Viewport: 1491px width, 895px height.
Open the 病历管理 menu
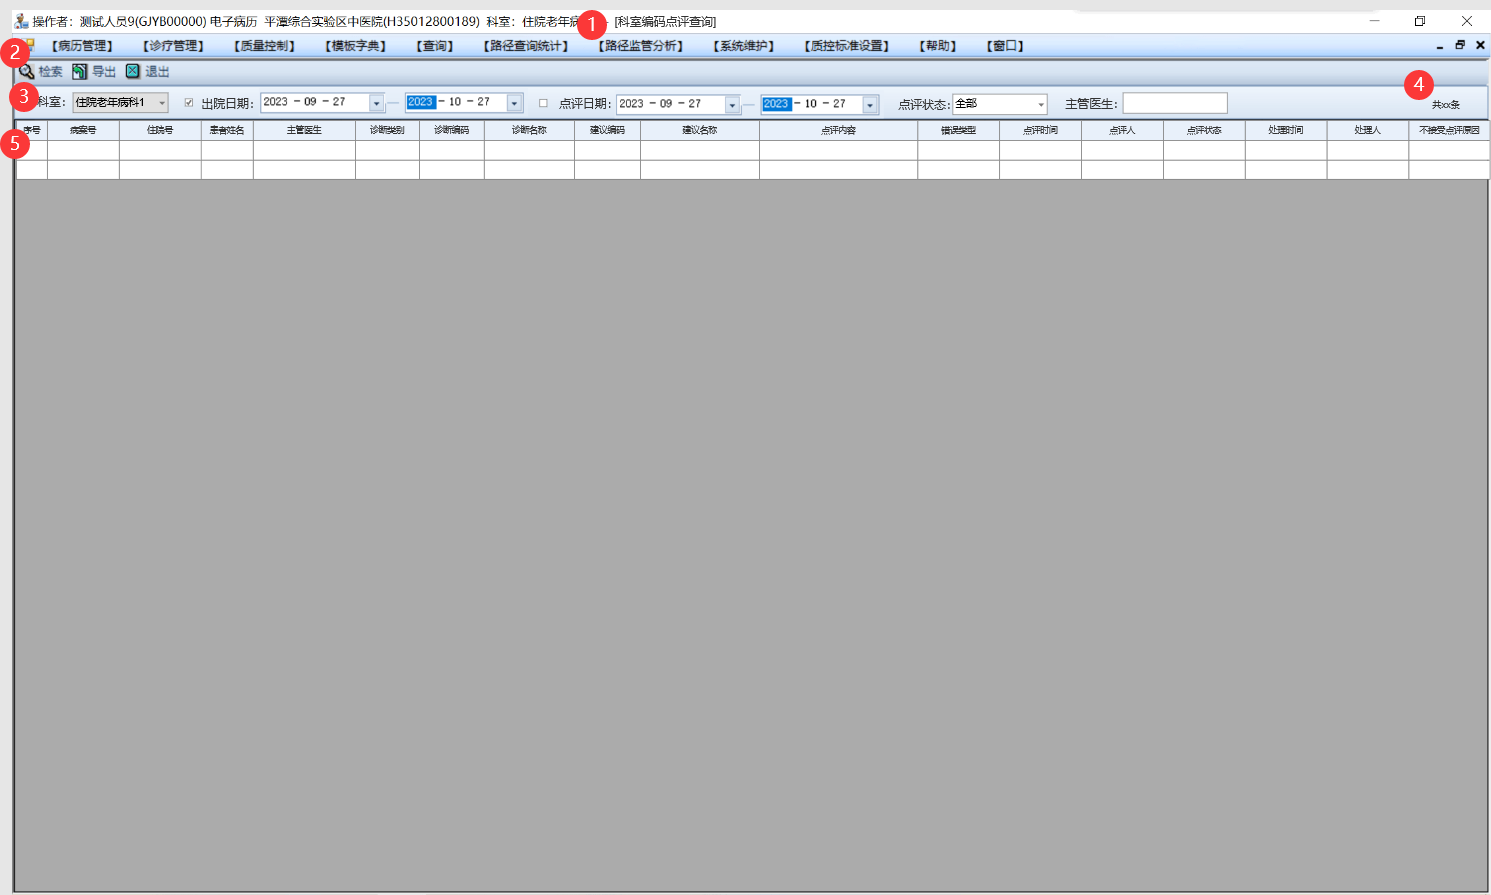point(83,46)
